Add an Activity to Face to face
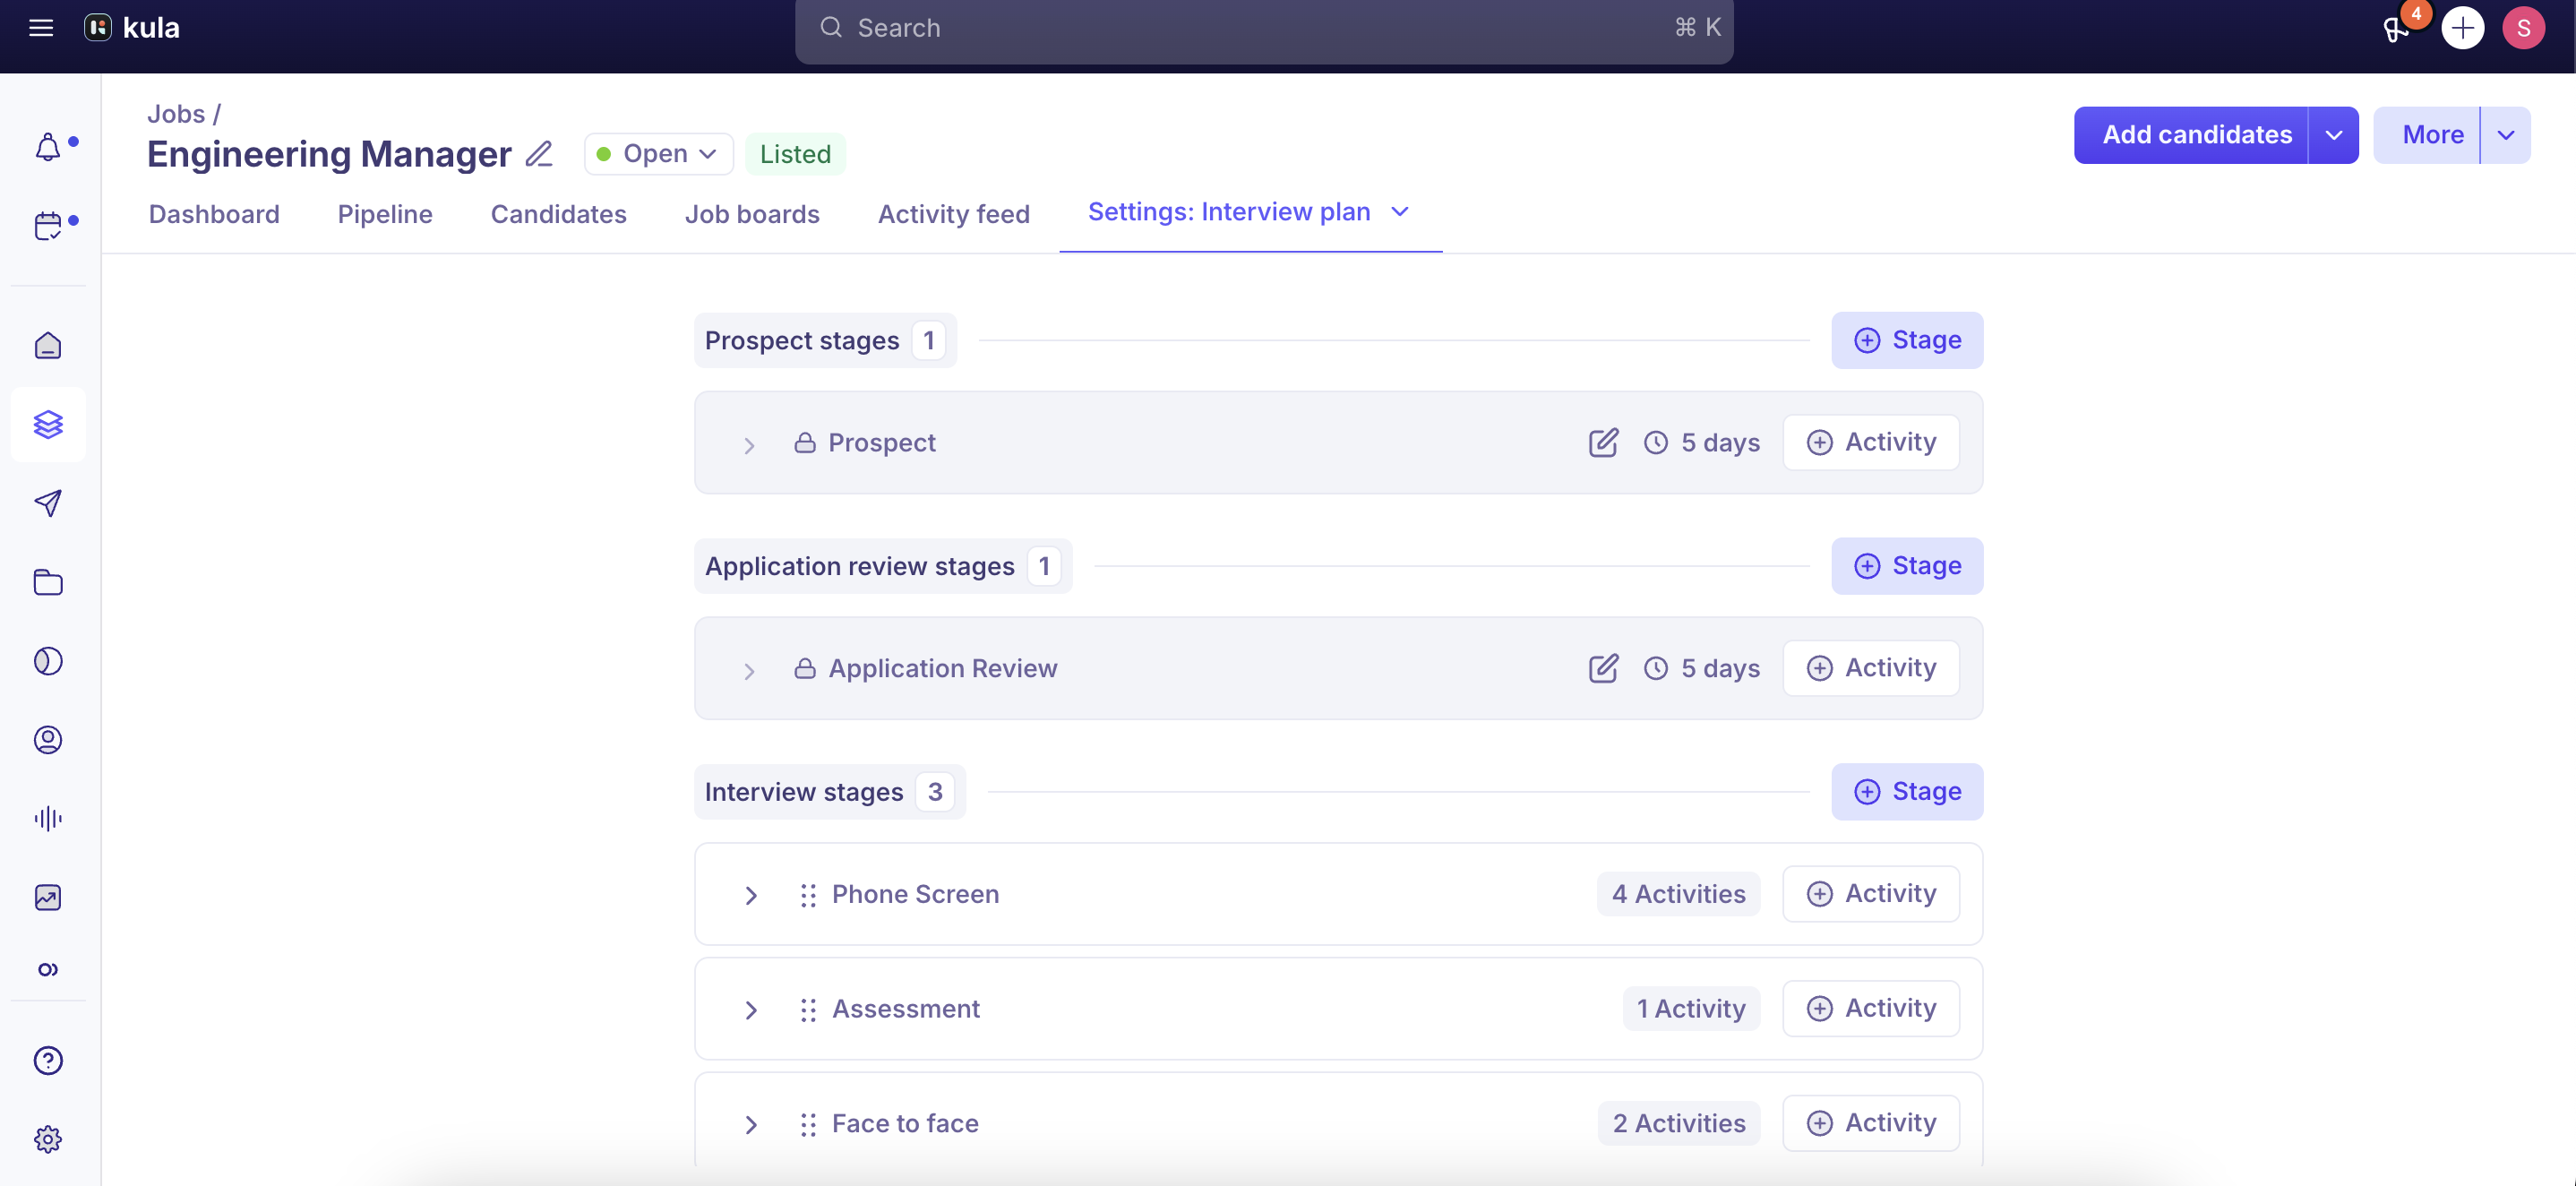 pyautogui.click(x=1871, y=1124)
